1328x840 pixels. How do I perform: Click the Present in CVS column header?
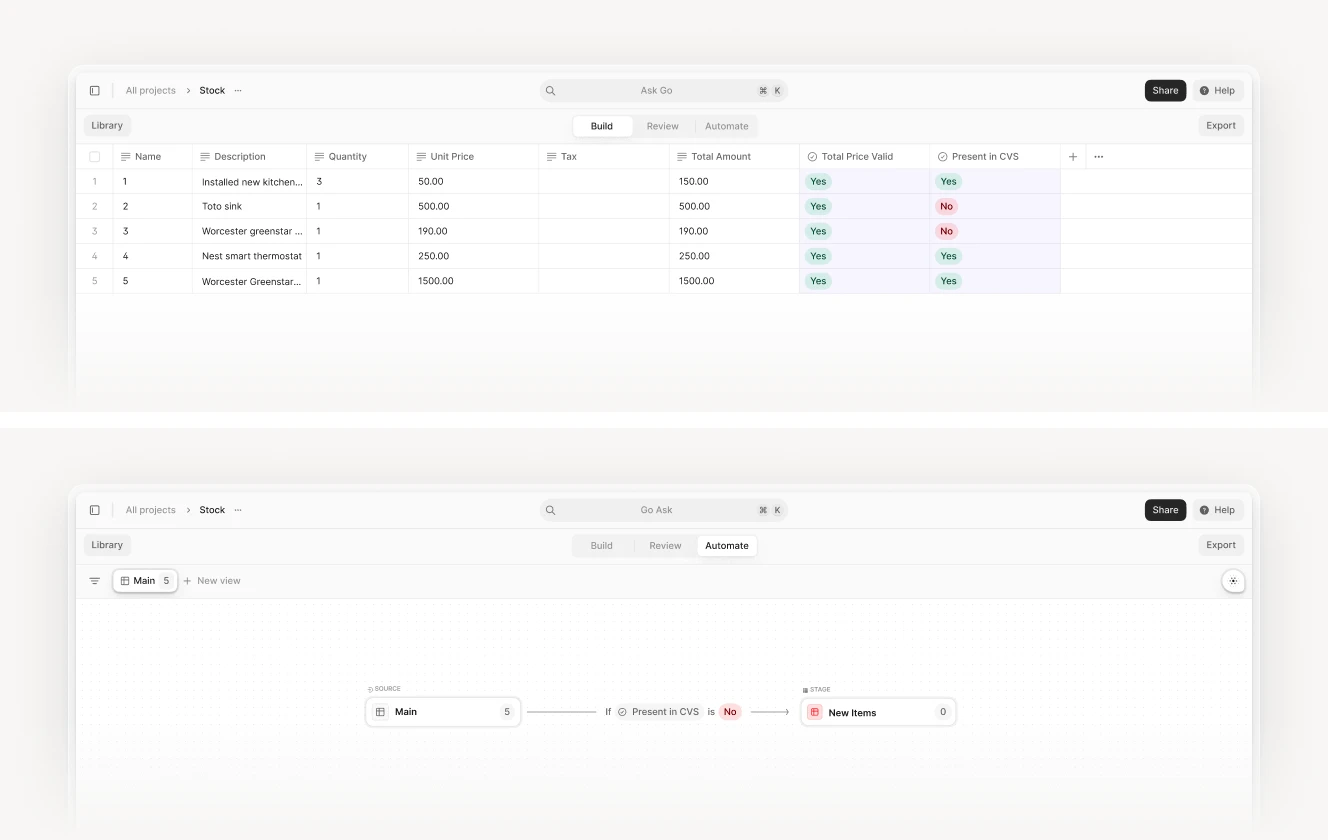coord(995,157)
